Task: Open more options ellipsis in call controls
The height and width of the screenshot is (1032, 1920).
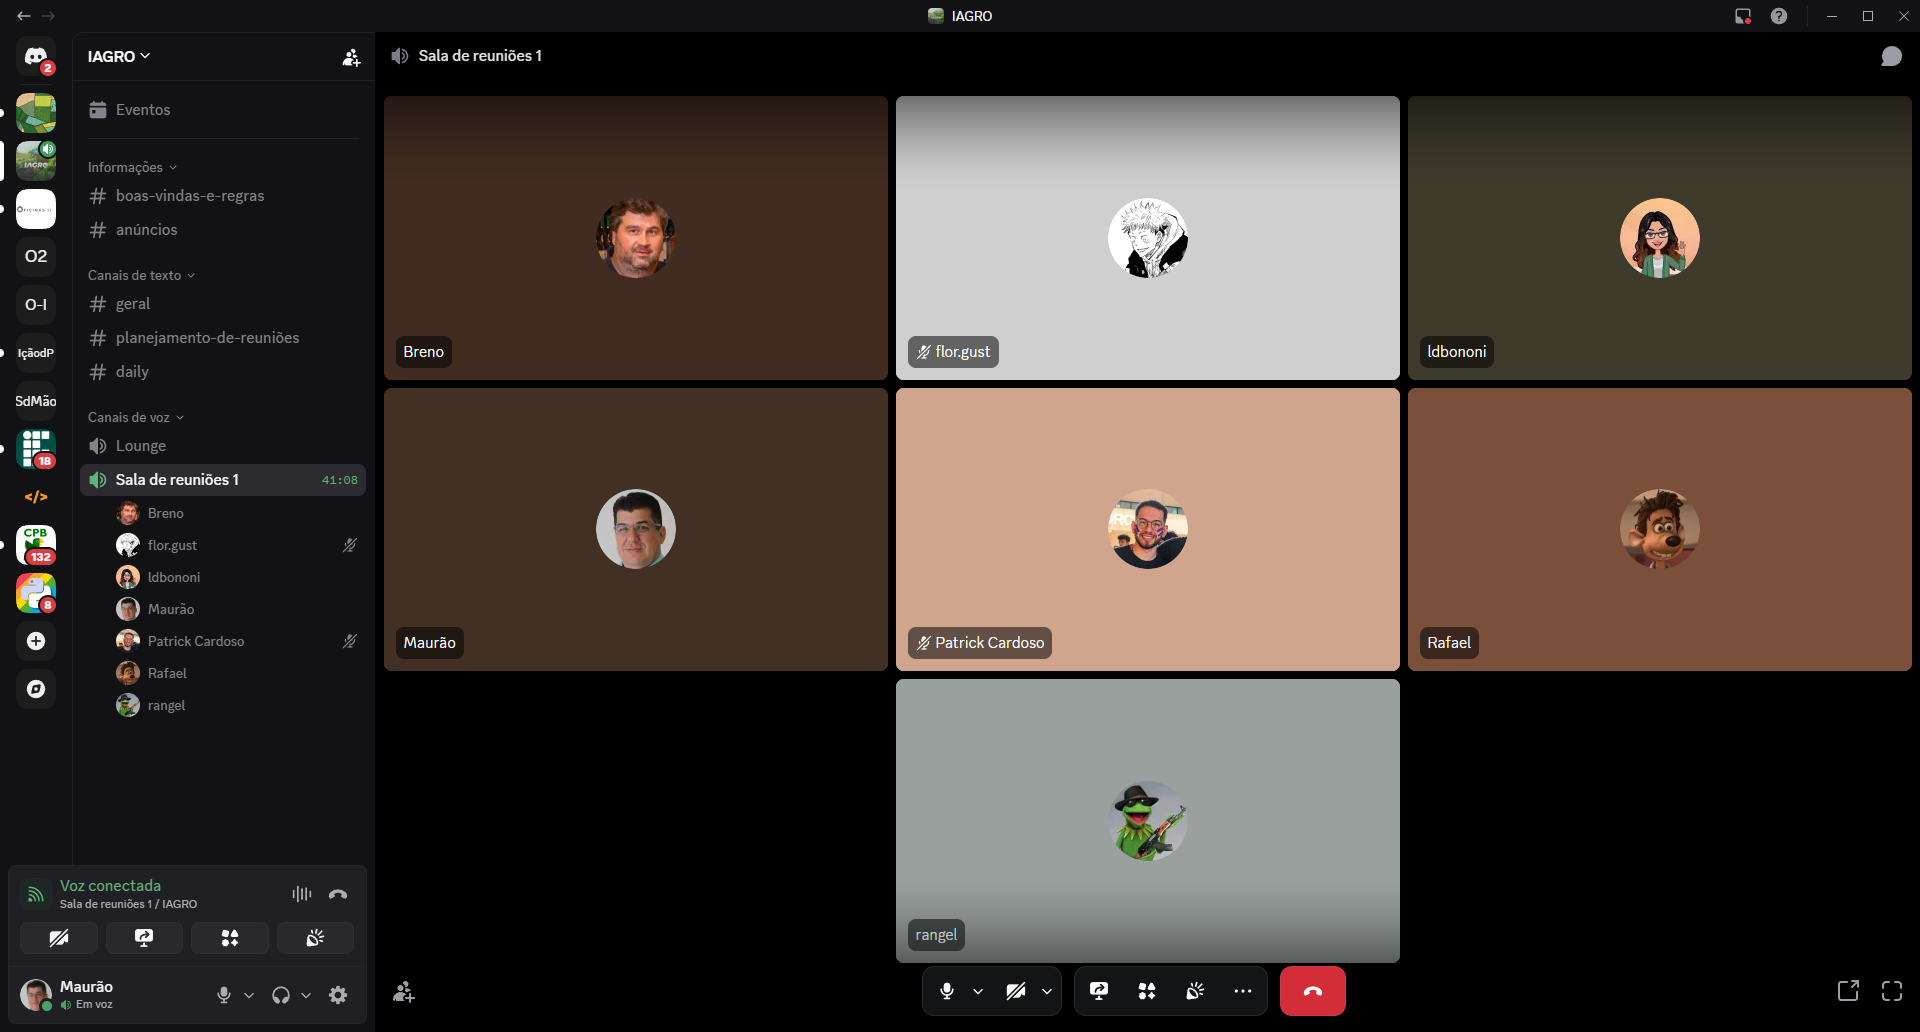Action: (1243, 991)
